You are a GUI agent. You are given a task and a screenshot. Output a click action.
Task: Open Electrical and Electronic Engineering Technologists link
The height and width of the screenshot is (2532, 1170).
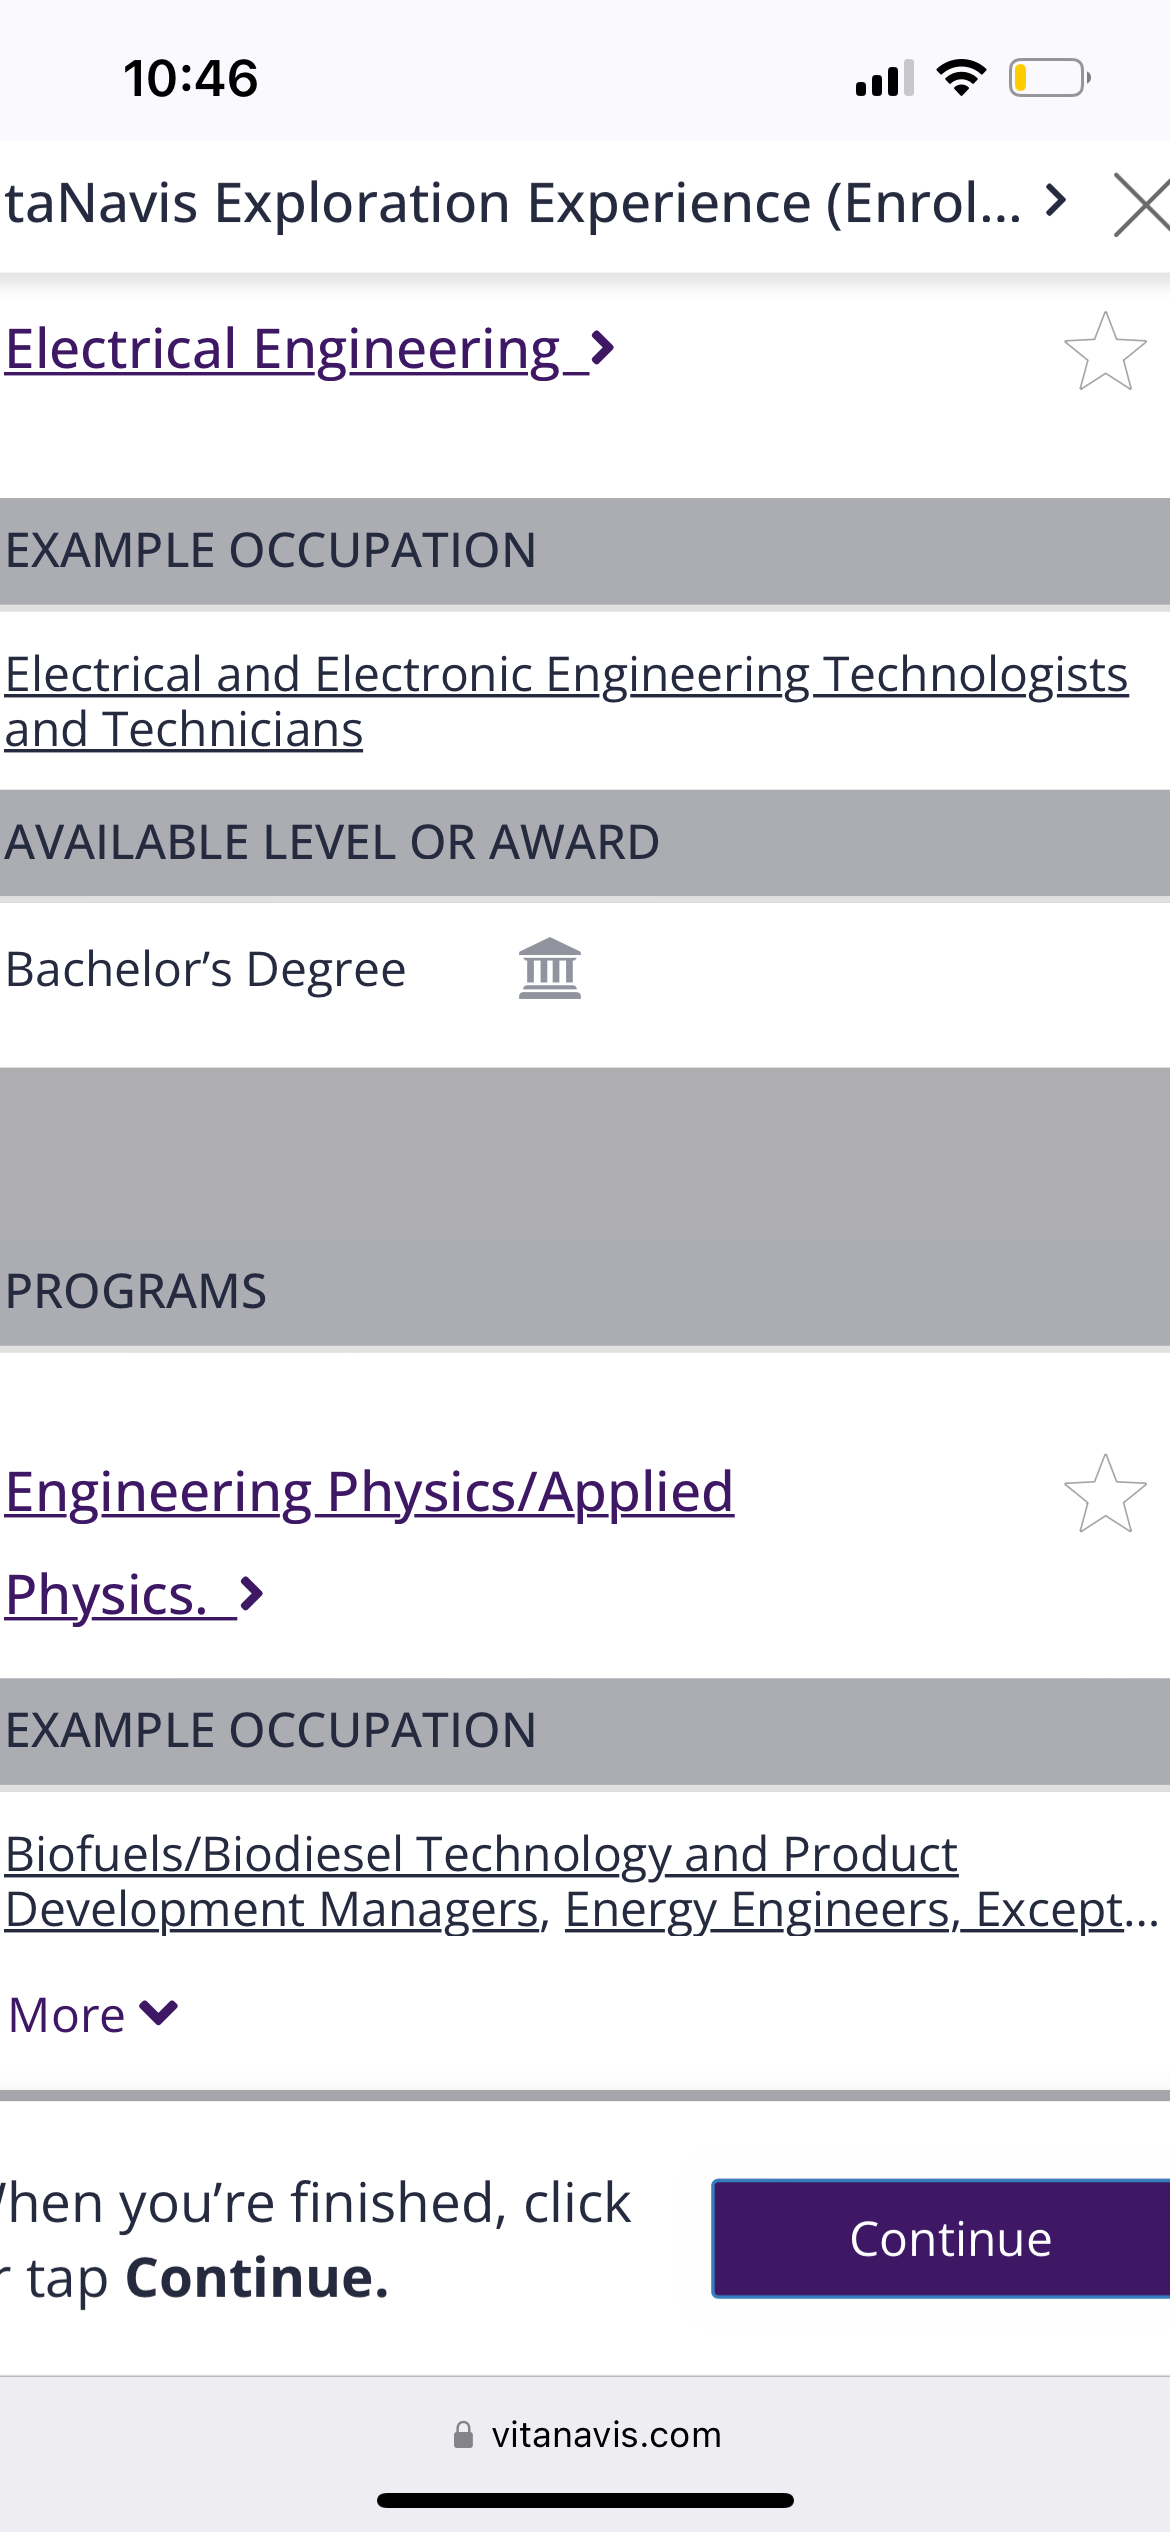click(x=567, y=701)
